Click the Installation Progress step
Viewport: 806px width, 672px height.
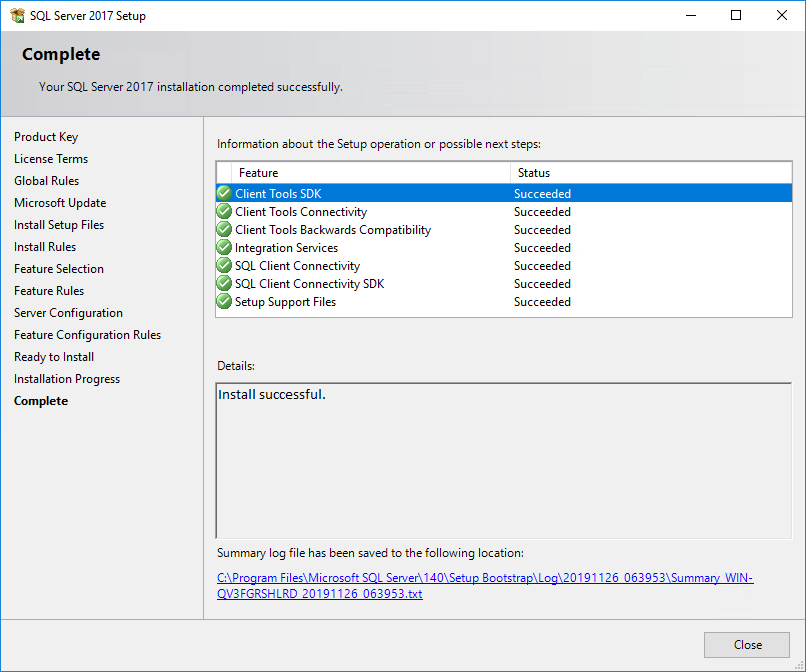pyautogui.click(x=67, y=379)
